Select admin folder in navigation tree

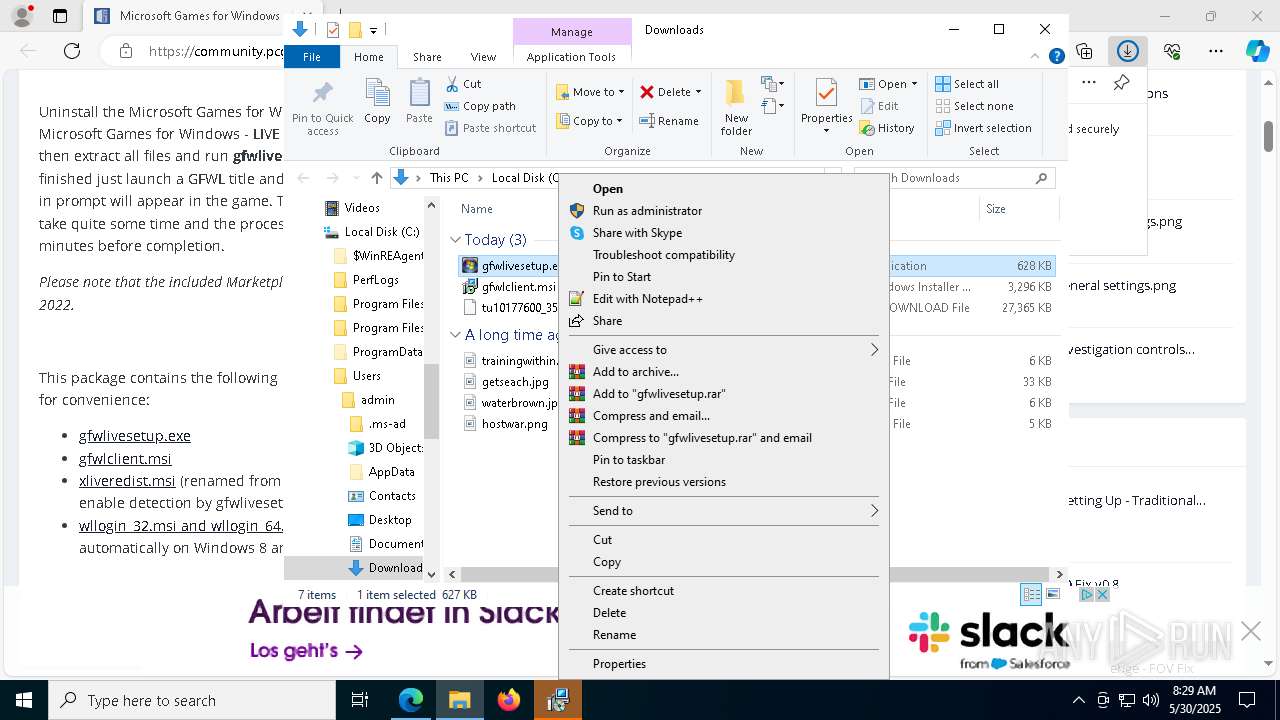pos(377,400)
